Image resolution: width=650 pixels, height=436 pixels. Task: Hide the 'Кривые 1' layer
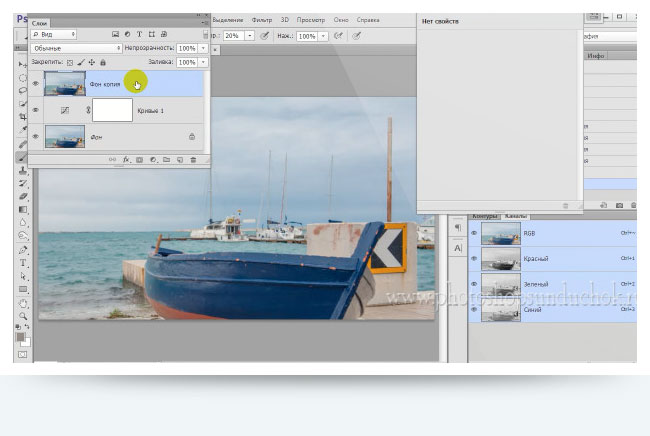[36, 110]
